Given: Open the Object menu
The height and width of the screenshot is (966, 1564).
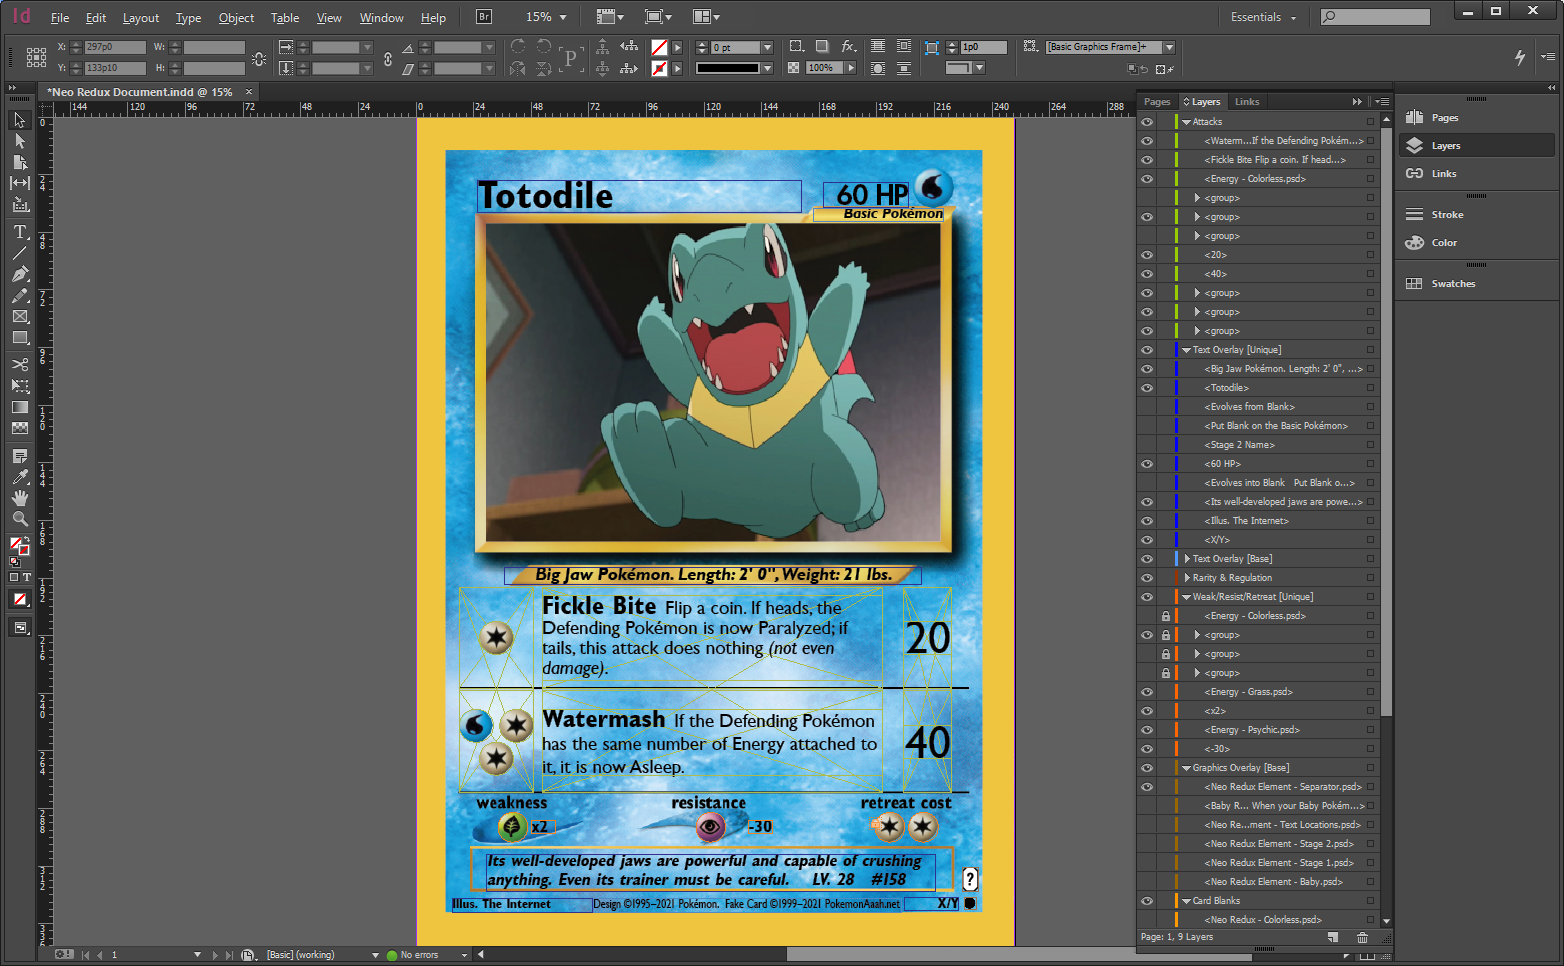Looking at the screenshot, I should coord(236,18).
